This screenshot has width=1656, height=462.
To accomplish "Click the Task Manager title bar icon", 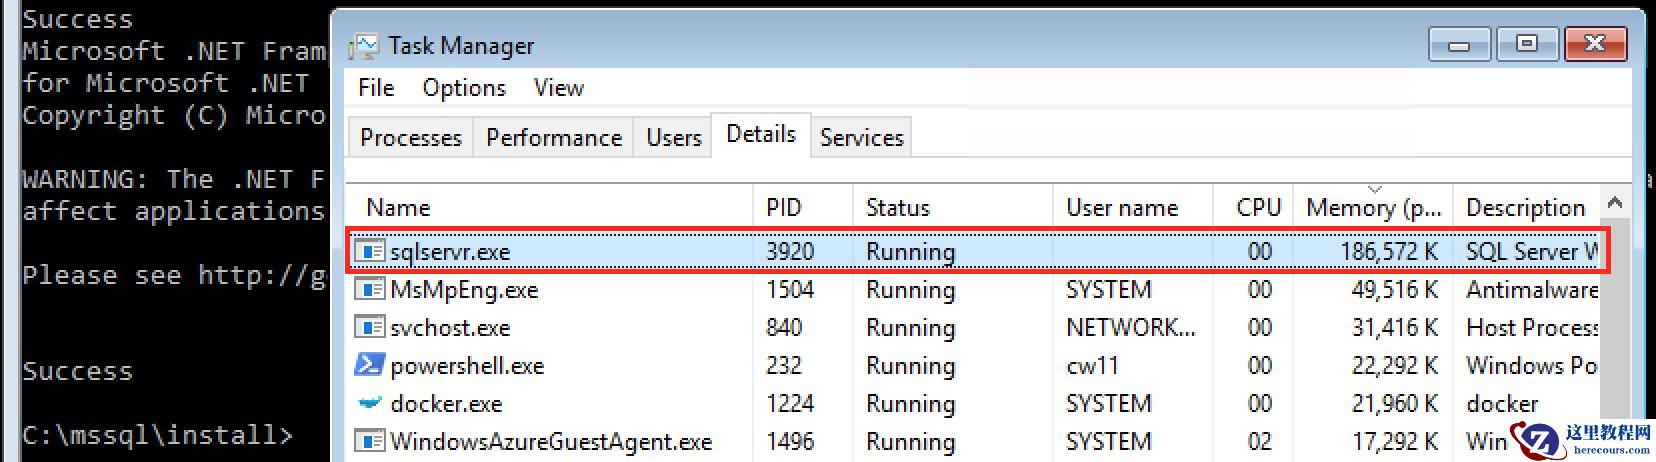I will coord(363,46).
